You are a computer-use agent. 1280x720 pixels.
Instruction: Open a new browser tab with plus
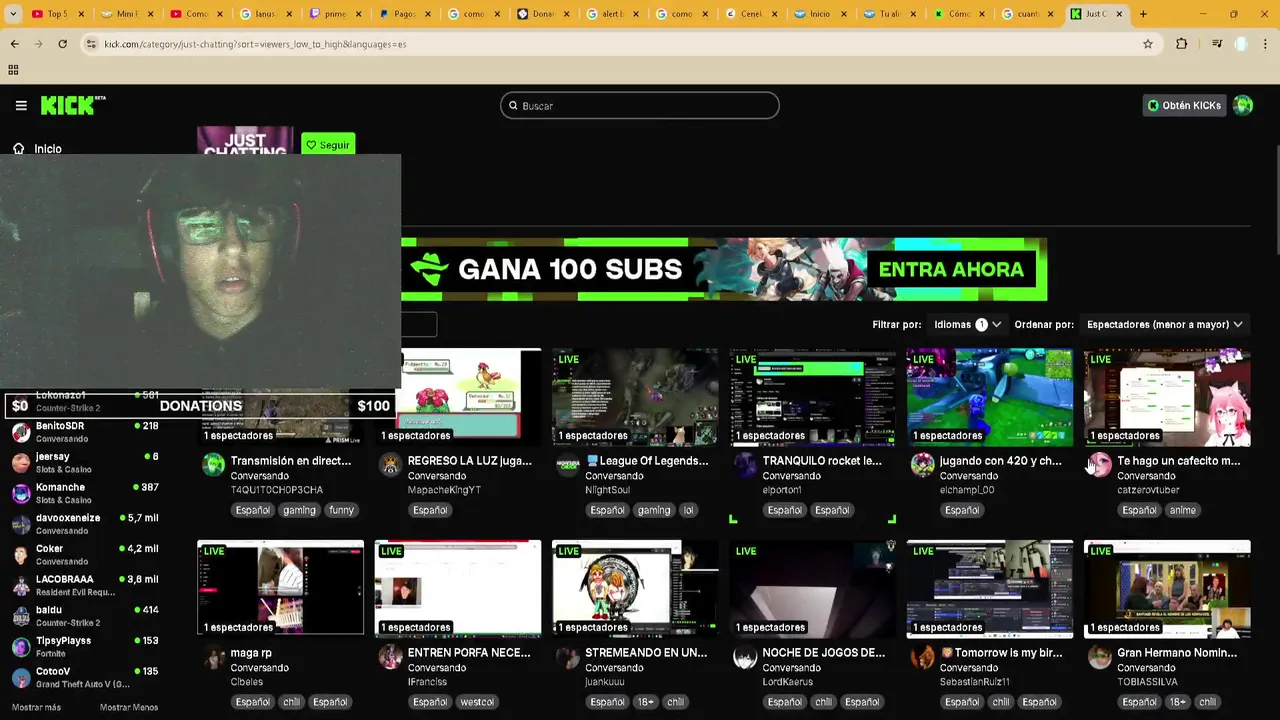point(1143,14)
